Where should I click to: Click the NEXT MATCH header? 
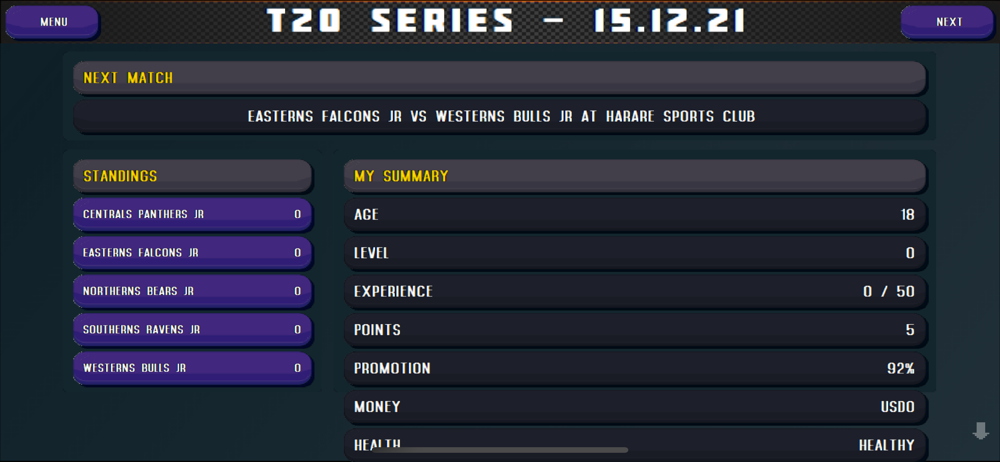click(x=501, y=78)
